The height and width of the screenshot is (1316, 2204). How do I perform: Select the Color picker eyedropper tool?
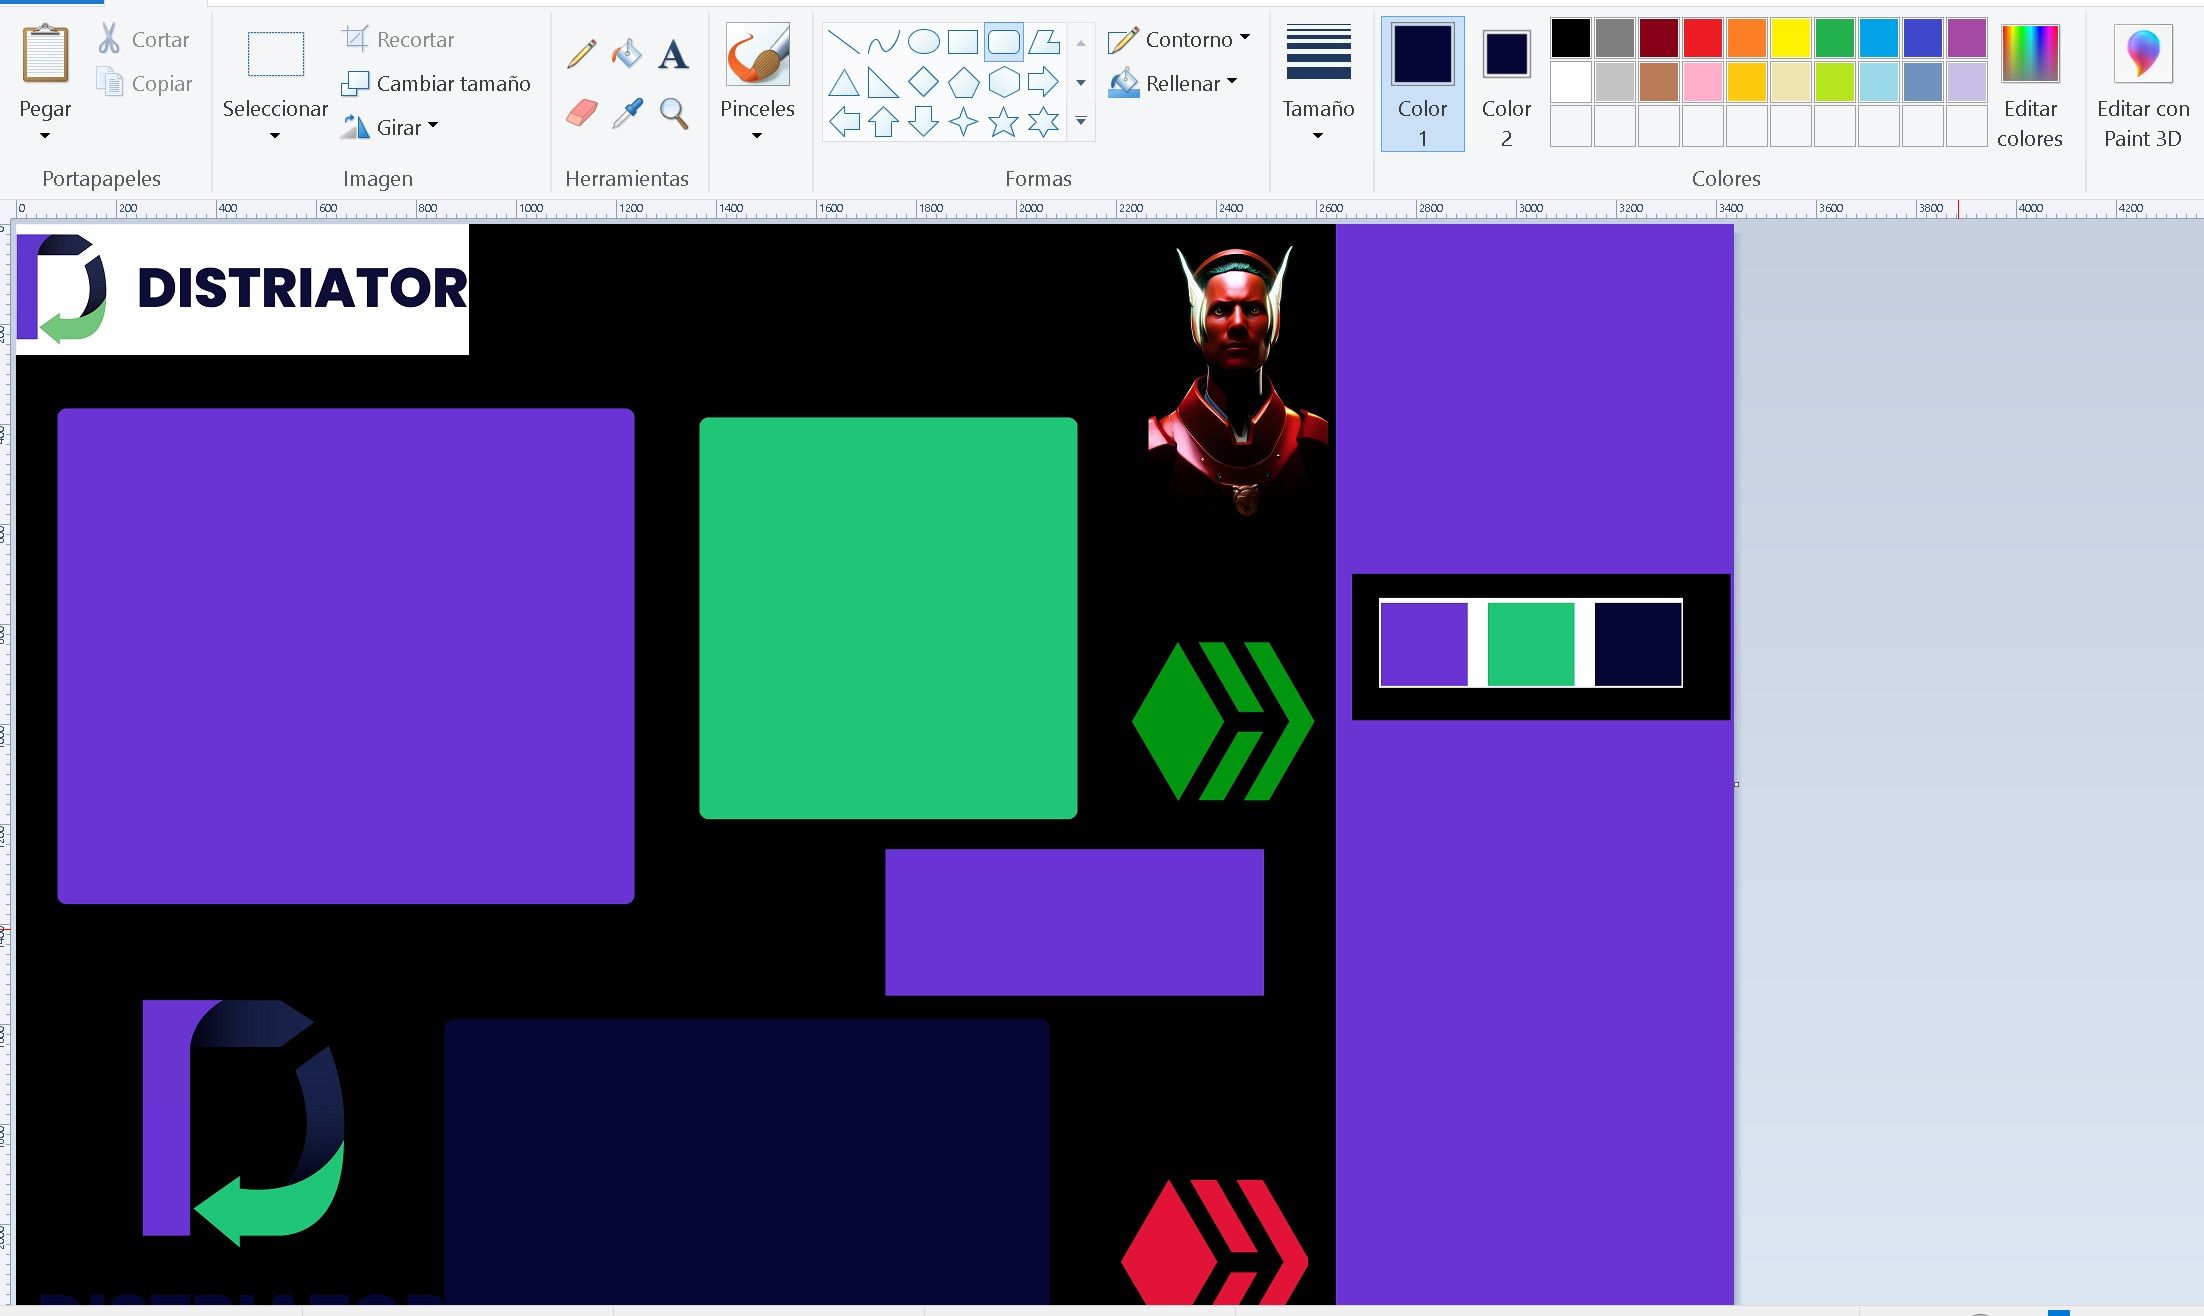click(627, 113)
